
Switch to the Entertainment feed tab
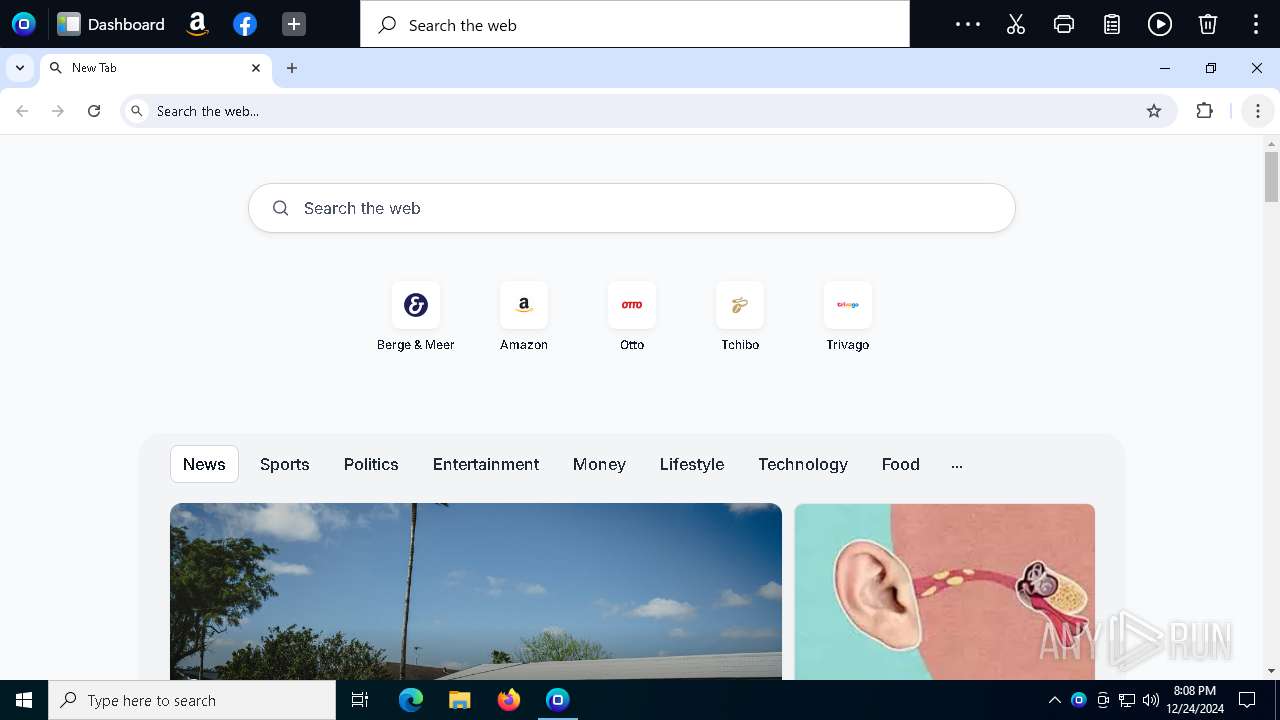[x=486, y=464]
